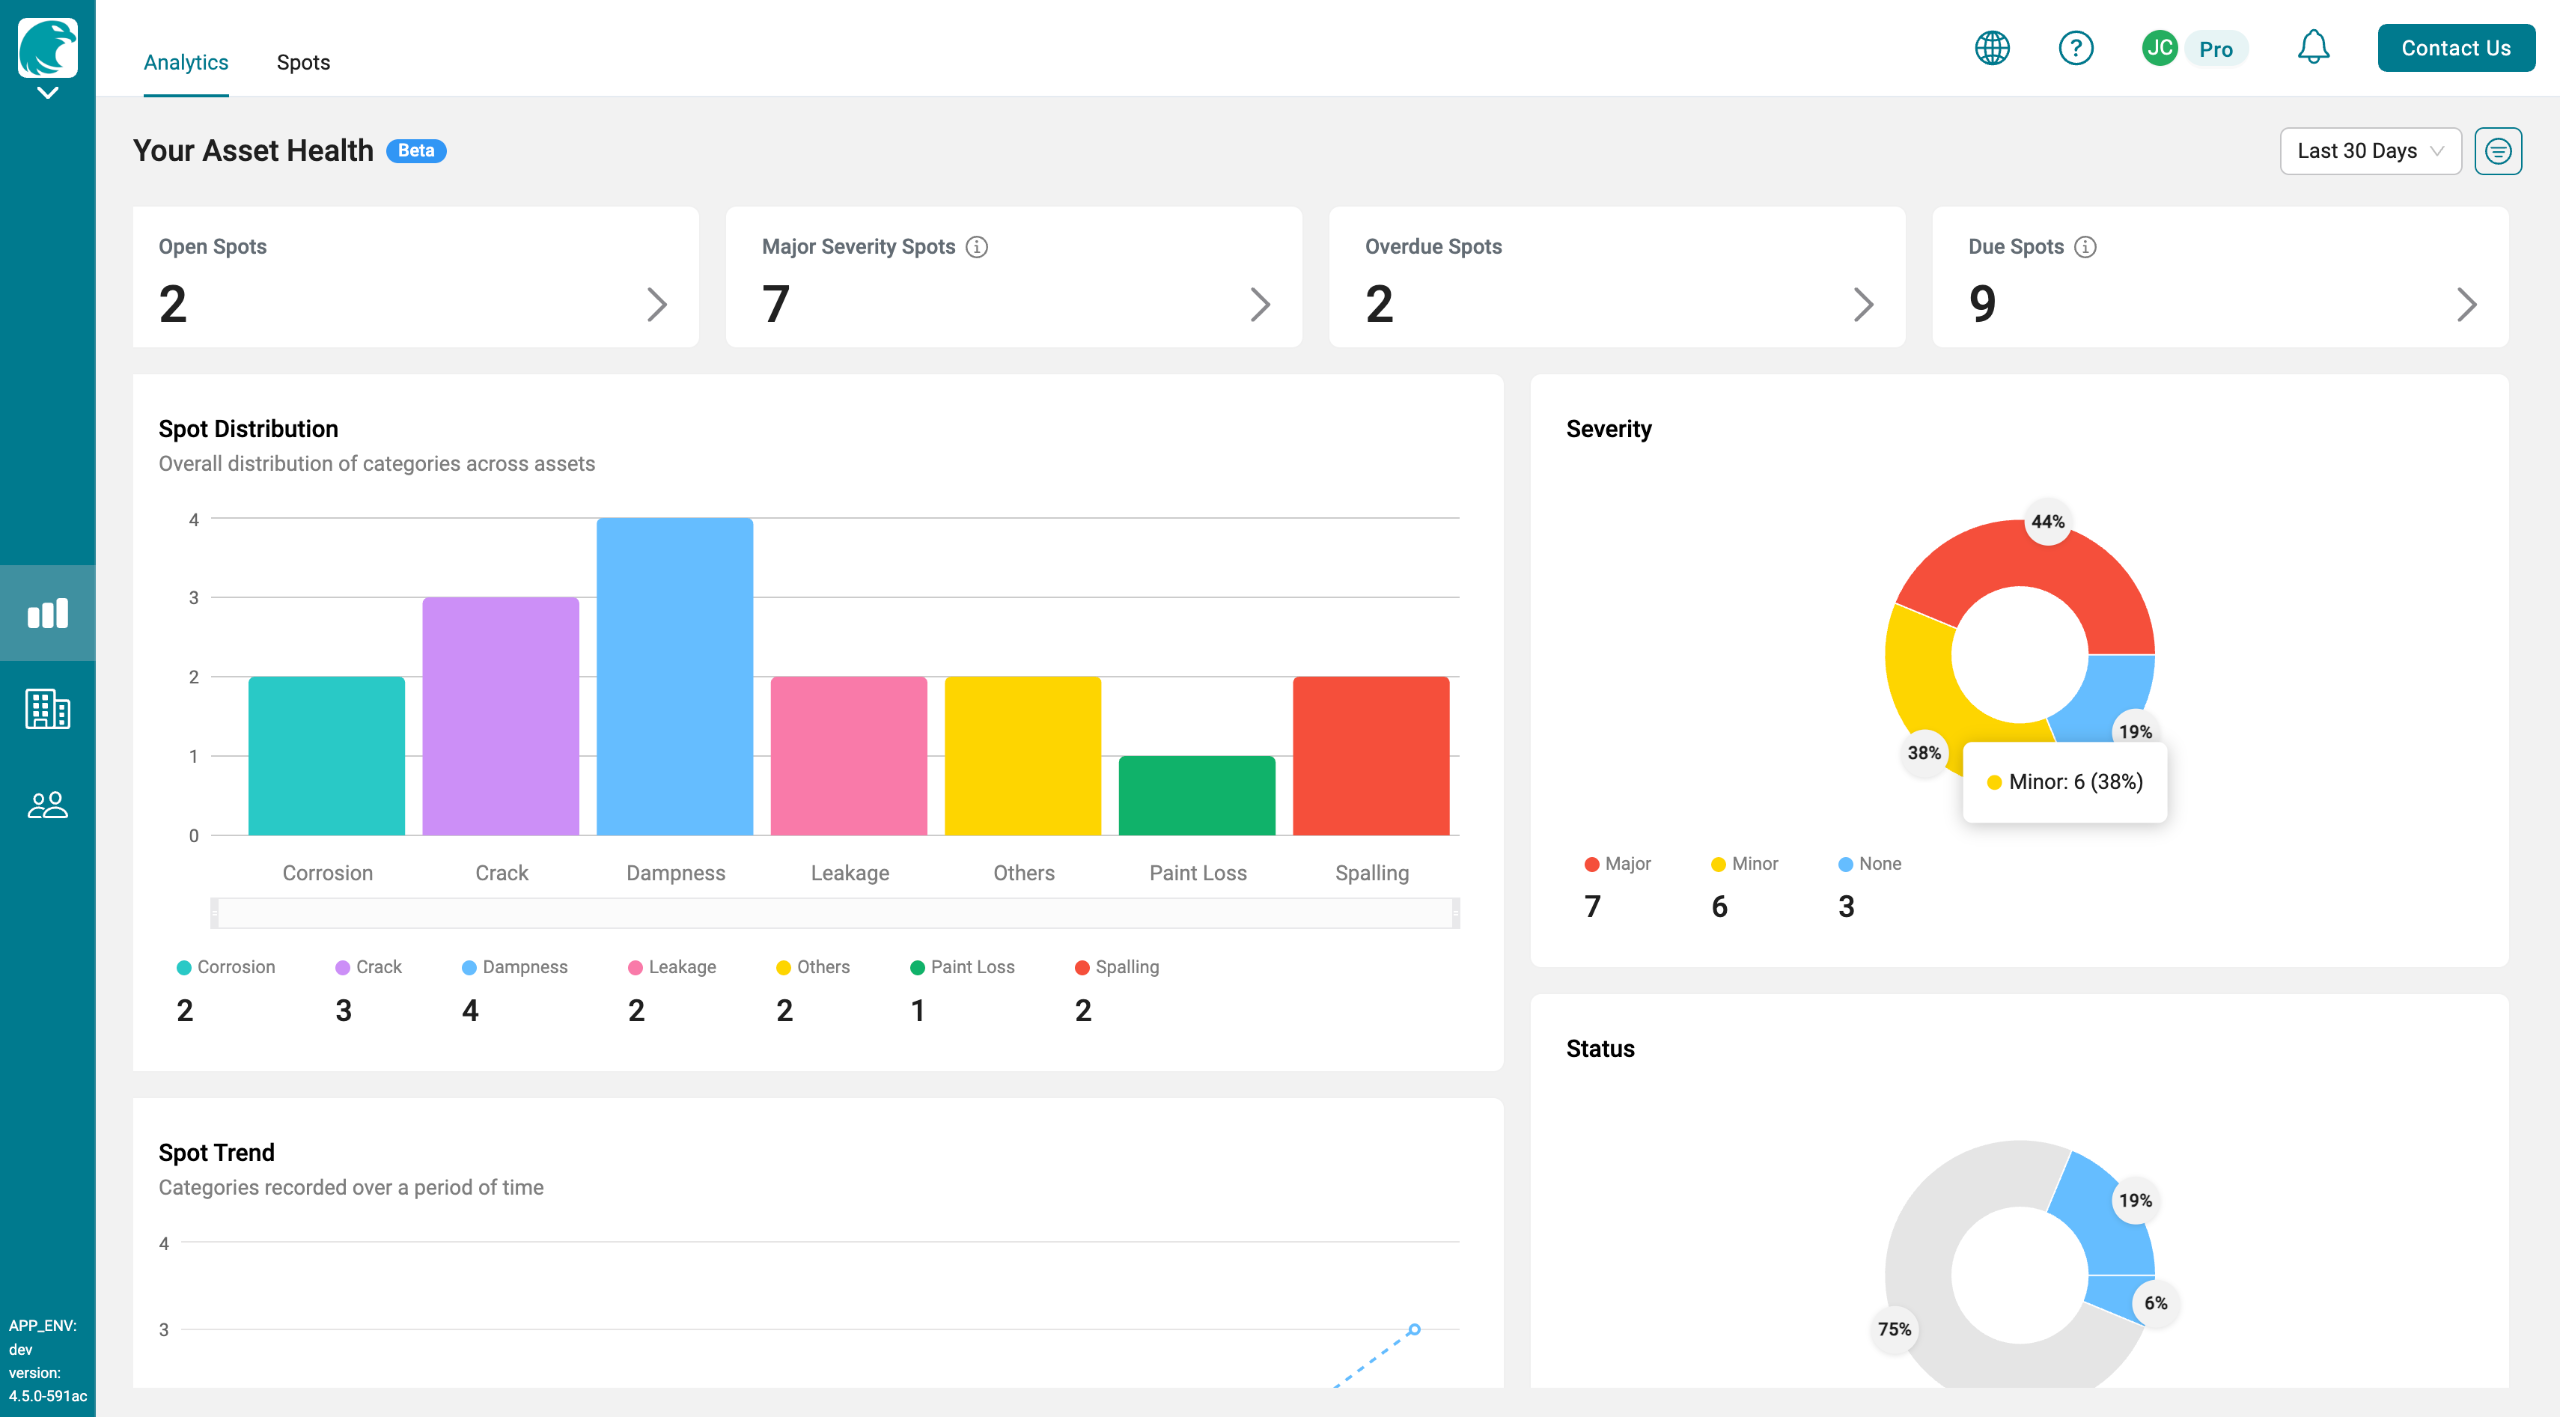The image size is (2560, 1417).
Task: Open the Last 30 Days dropdown
Action: click(x=2369, y=151)
